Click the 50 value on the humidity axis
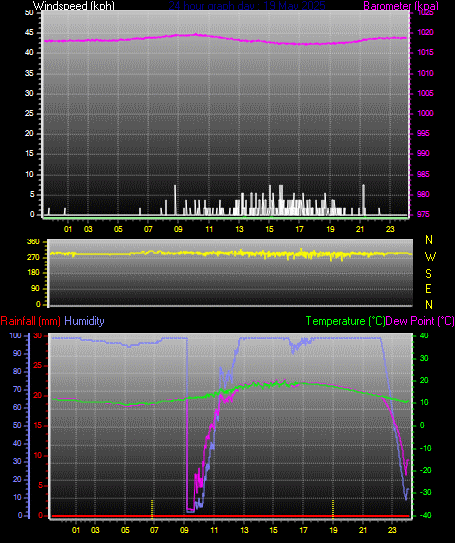Viewport: 455px width, 543px height. pos(17,425)
